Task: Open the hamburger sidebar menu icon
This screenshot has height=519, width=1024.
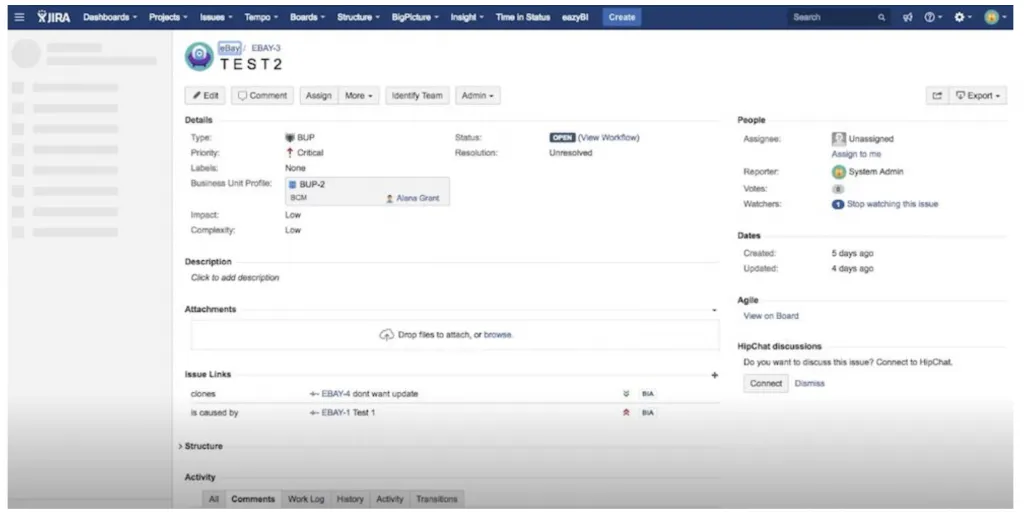Action: 20,17
